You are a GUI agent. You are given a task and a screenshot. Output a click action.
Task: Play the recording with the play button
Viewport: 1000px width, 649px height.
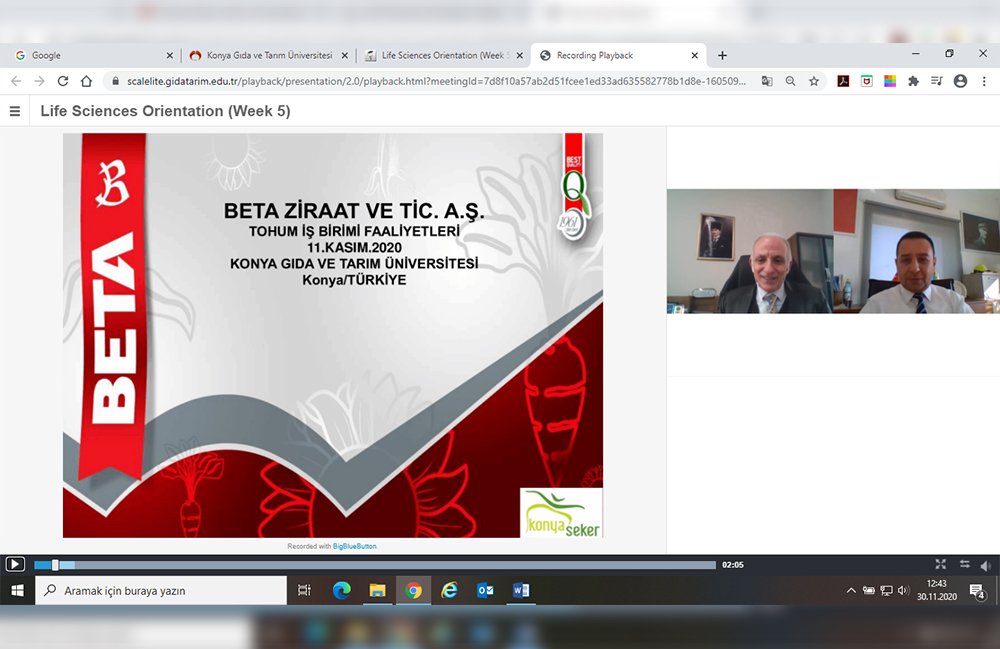tap(15, 564)
